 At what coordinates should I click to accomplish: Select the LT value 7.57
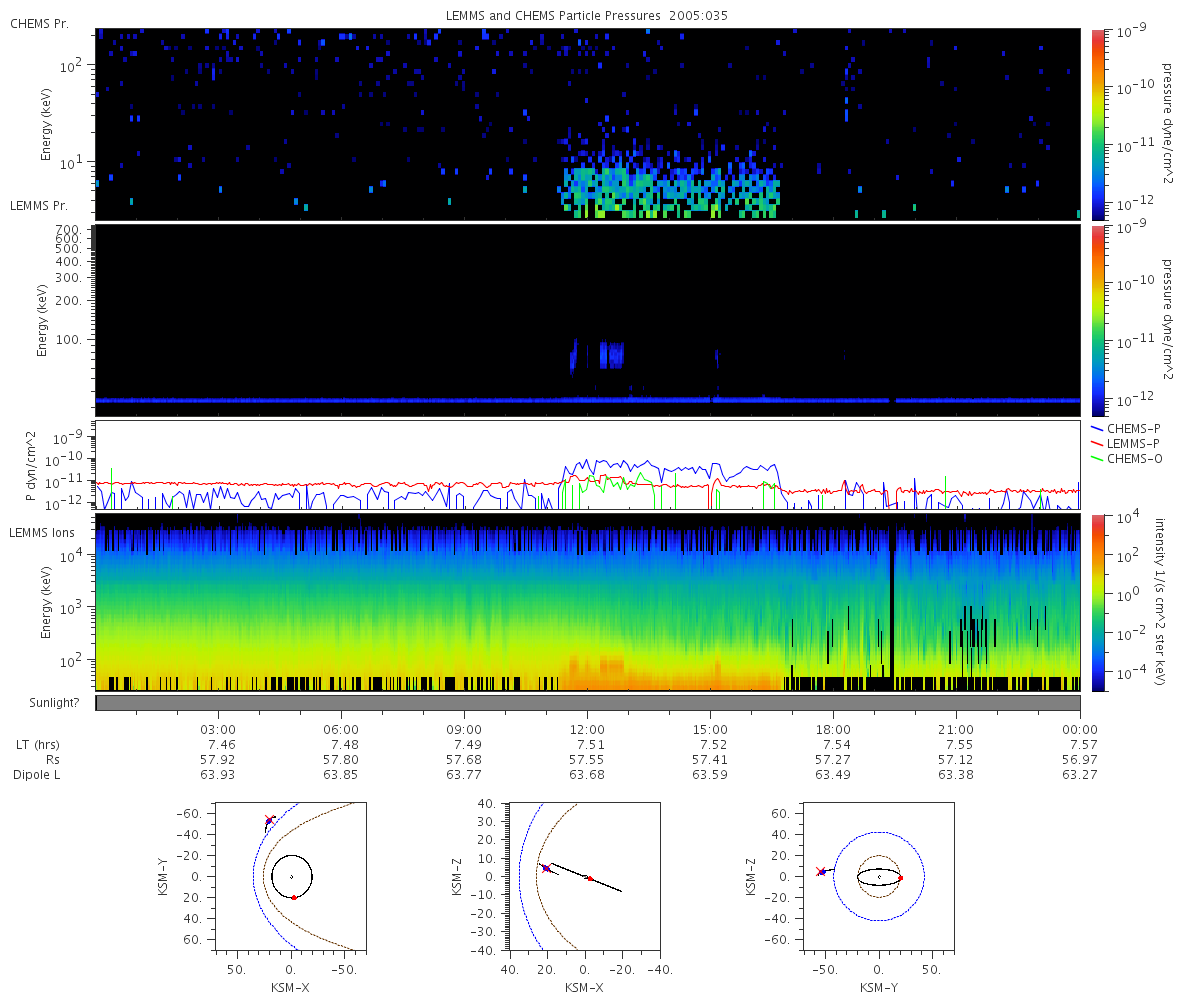pyautogui.click(x=1083, y=745)
